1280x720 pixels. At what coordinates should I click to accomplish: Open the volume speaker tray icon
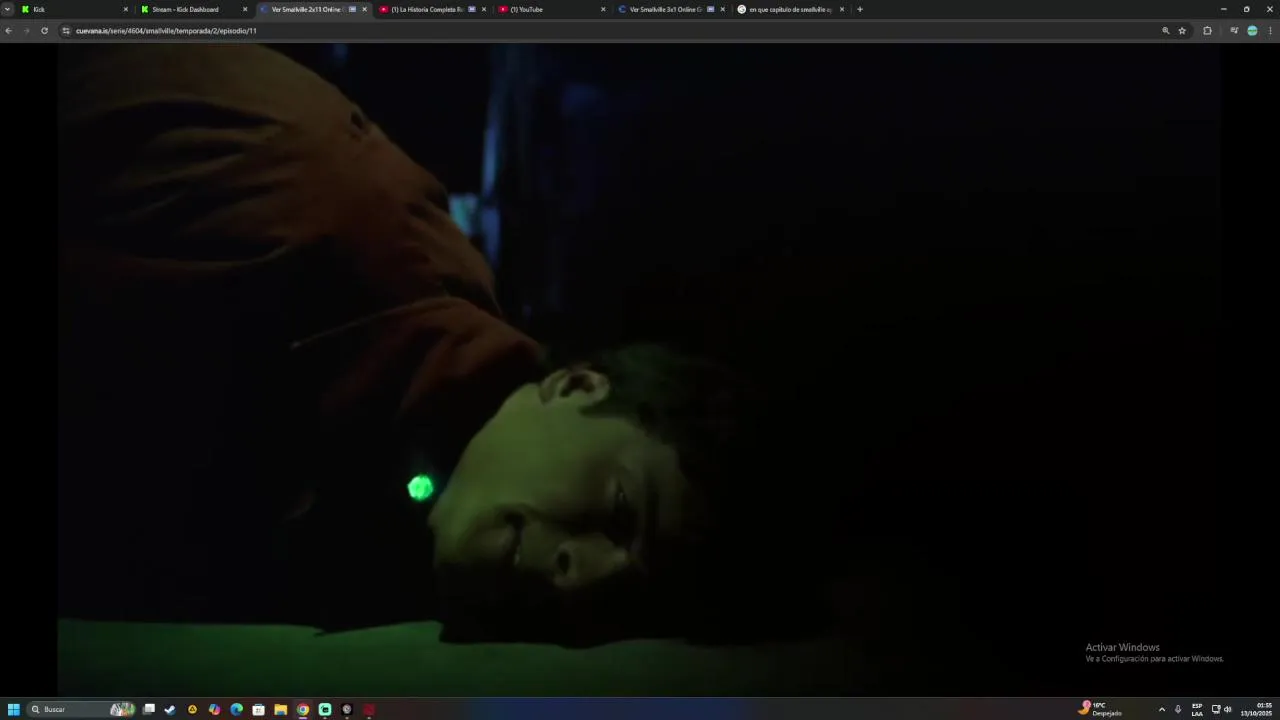click(1228, 709)
